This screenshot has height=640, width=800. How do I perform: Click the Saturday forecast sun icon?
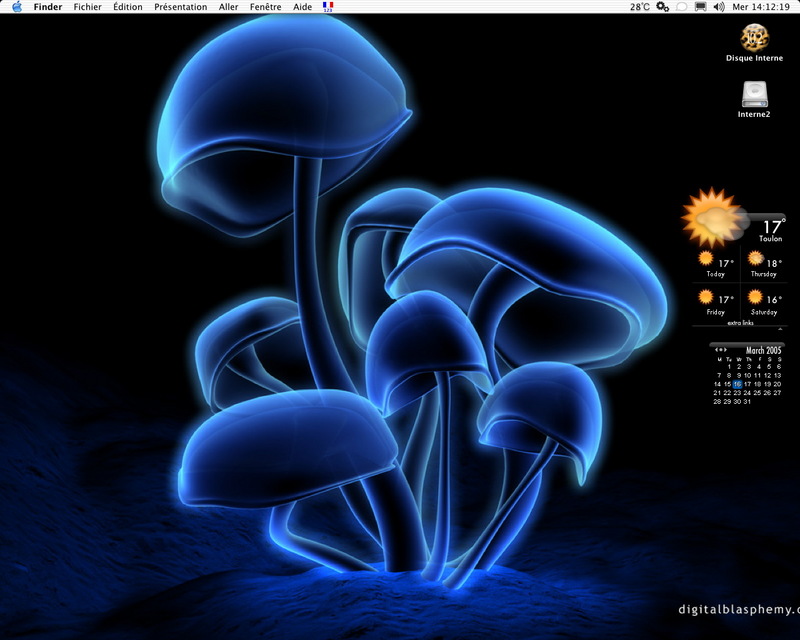pyautogui.click(x=755, y=297)
